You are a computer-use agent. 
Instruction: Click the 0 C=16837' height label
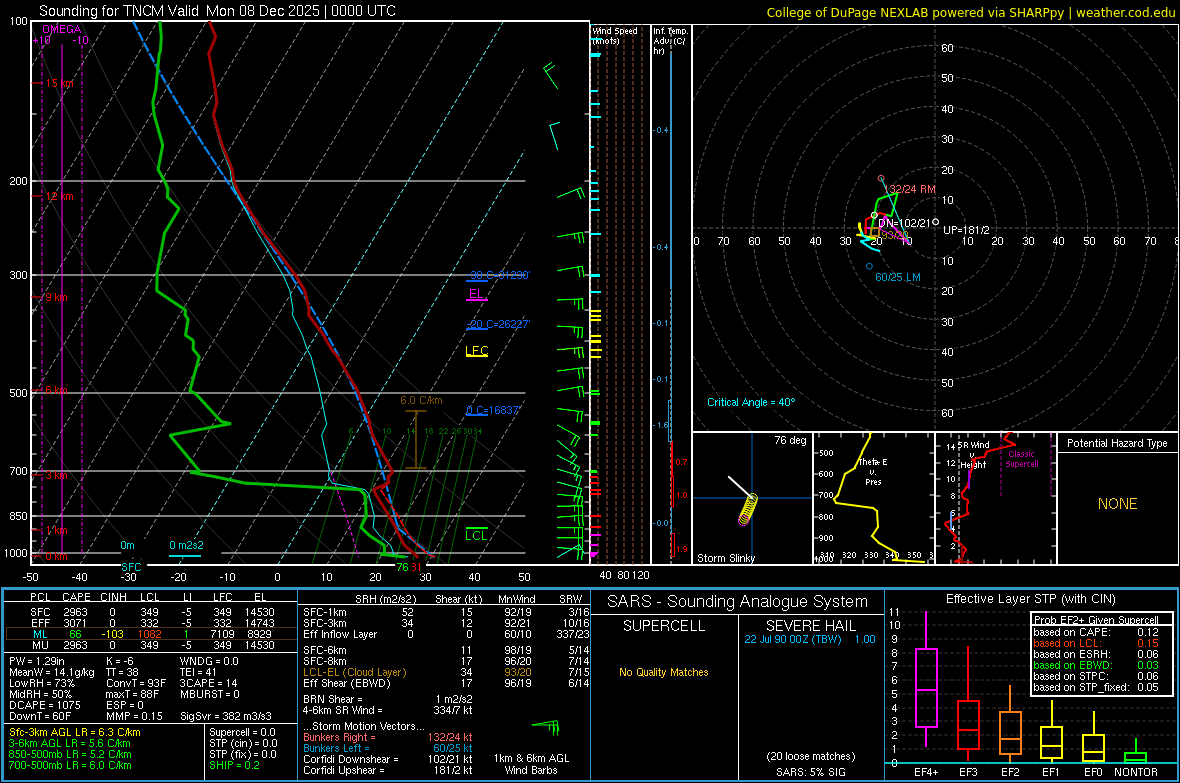(x=493, y=410)
